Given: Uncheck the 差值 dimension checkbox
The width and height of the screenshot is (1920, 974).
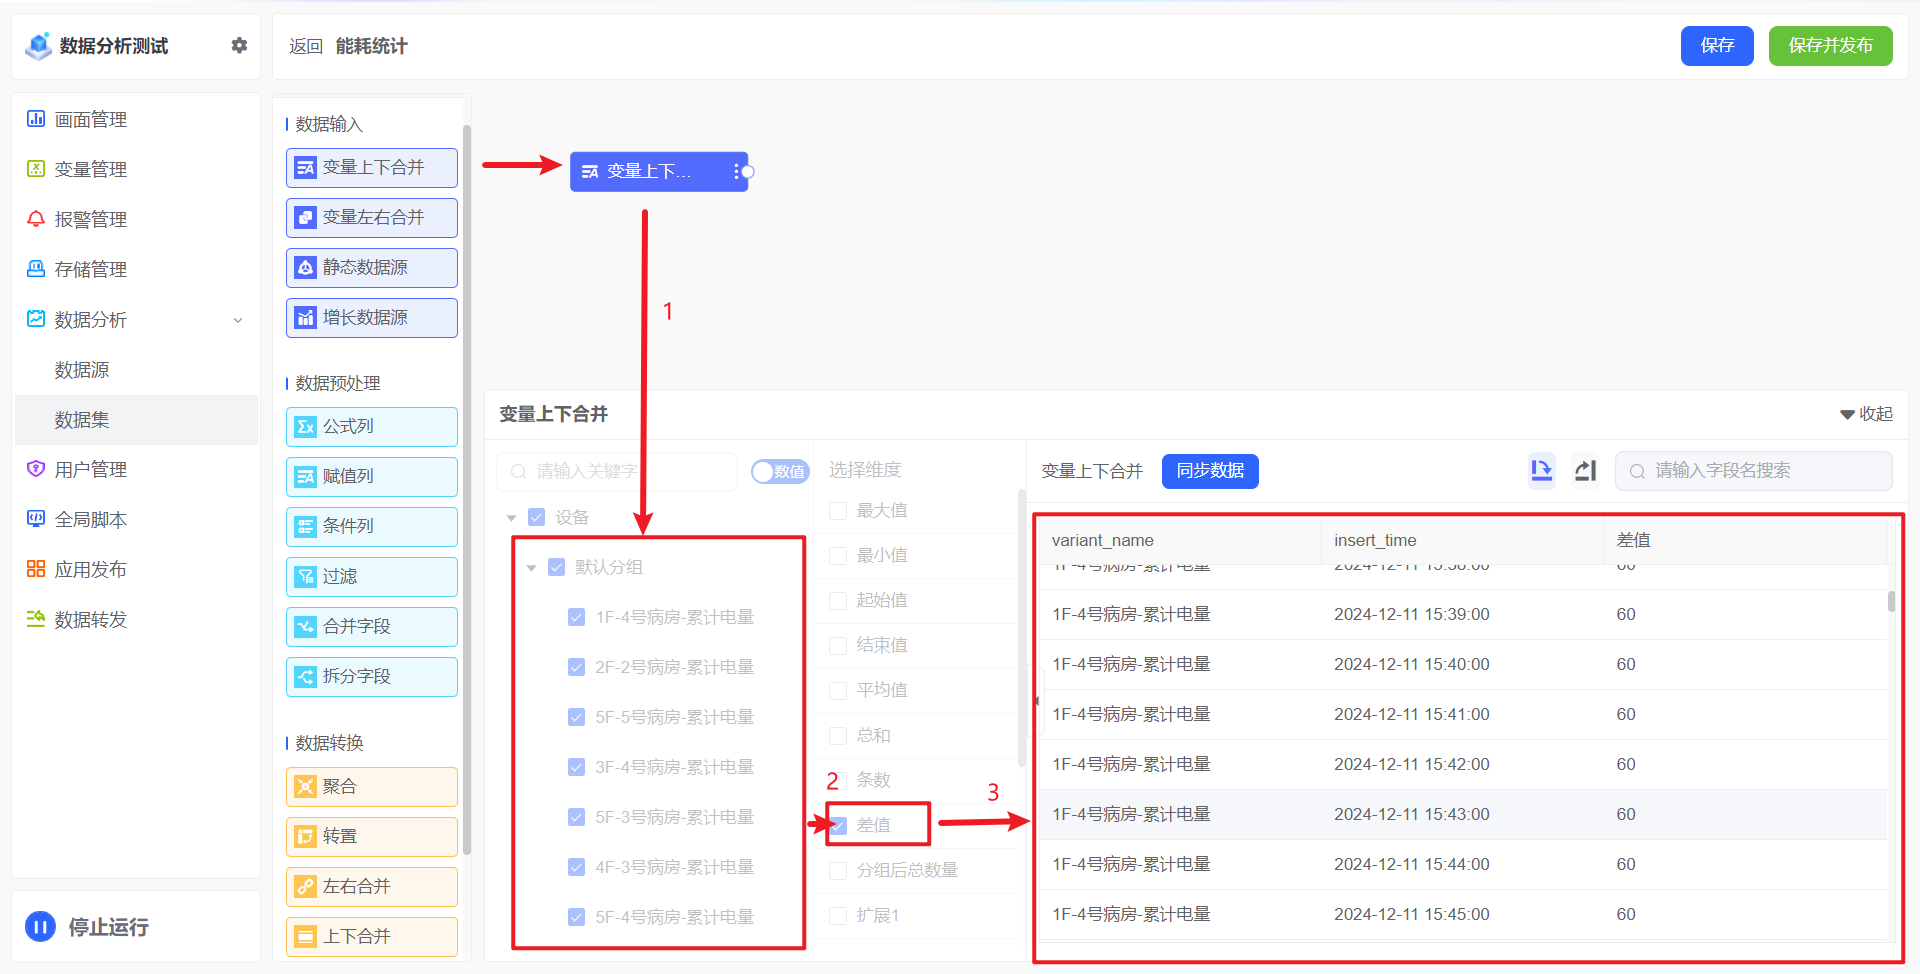Looking at the screenshot, I should [838, 825].
